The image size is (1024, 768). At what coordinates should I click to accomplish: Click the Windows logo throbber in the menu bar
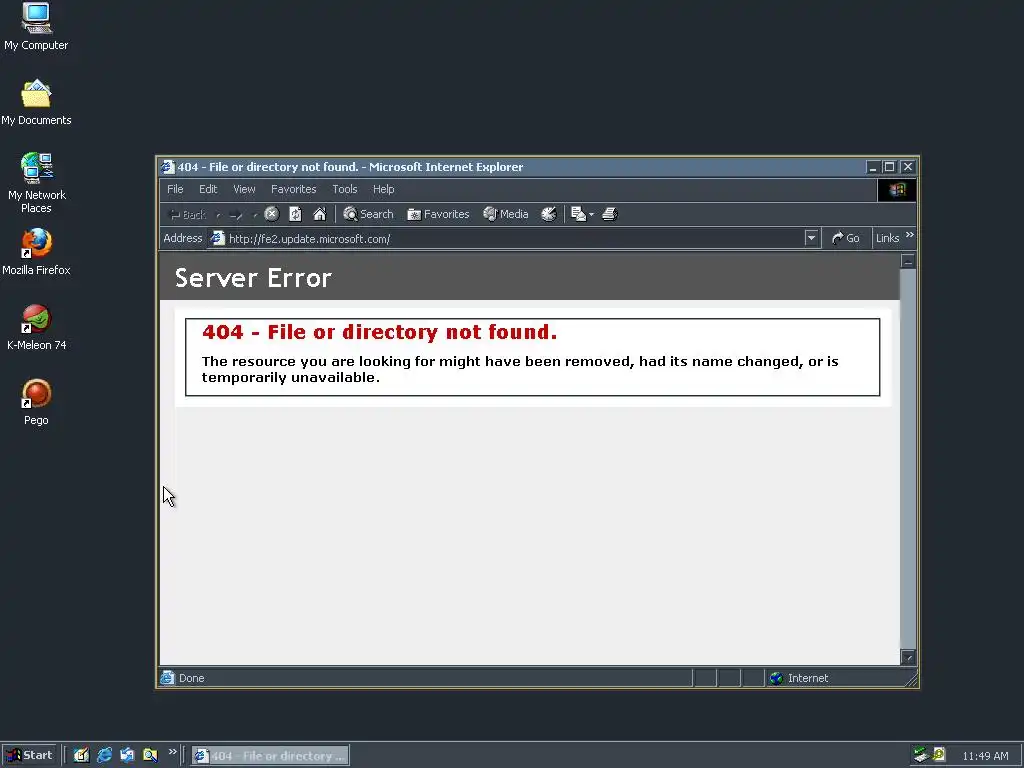(897, 189)
